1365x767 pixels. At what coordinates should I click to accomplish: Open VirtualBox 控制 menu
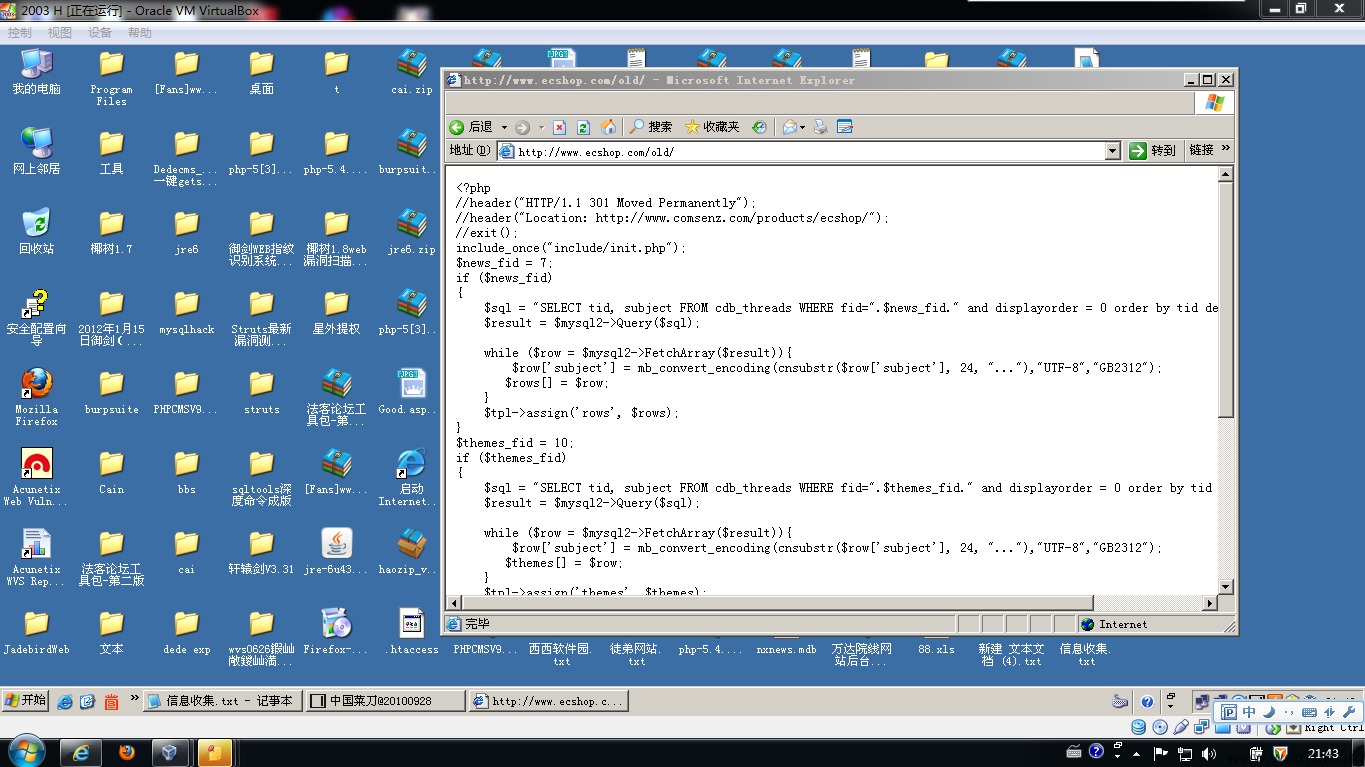click(20, 33)
